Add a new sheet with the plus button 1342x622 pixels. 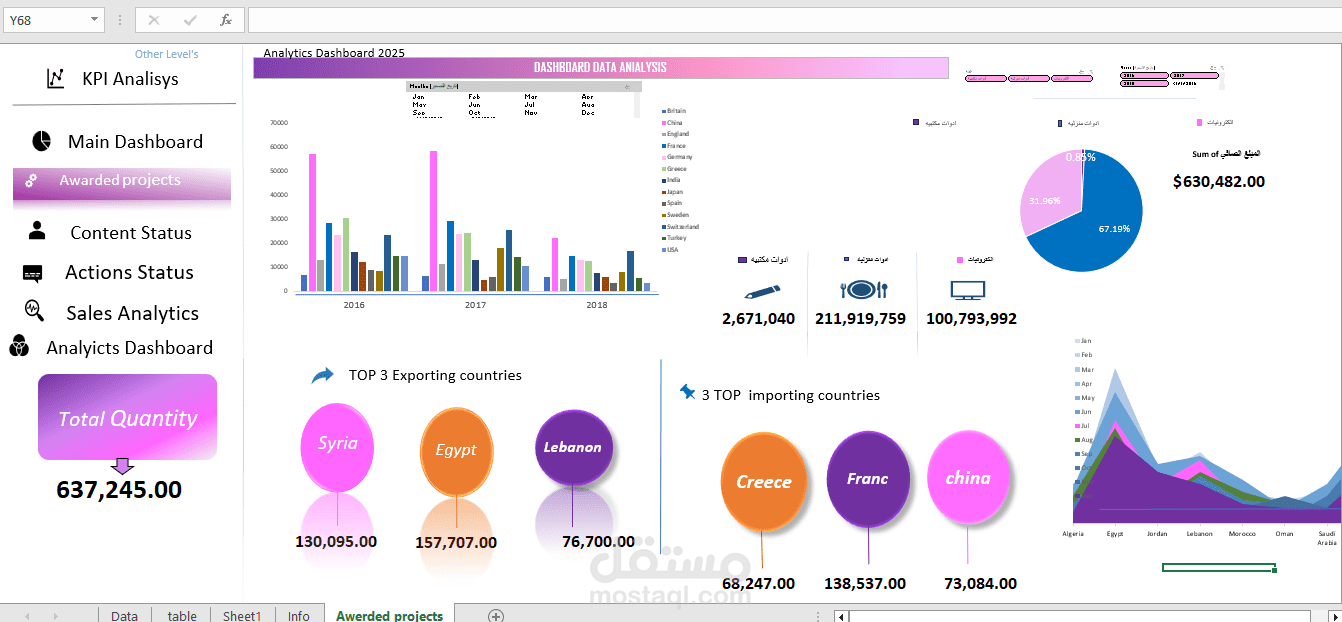coord(495,616)
